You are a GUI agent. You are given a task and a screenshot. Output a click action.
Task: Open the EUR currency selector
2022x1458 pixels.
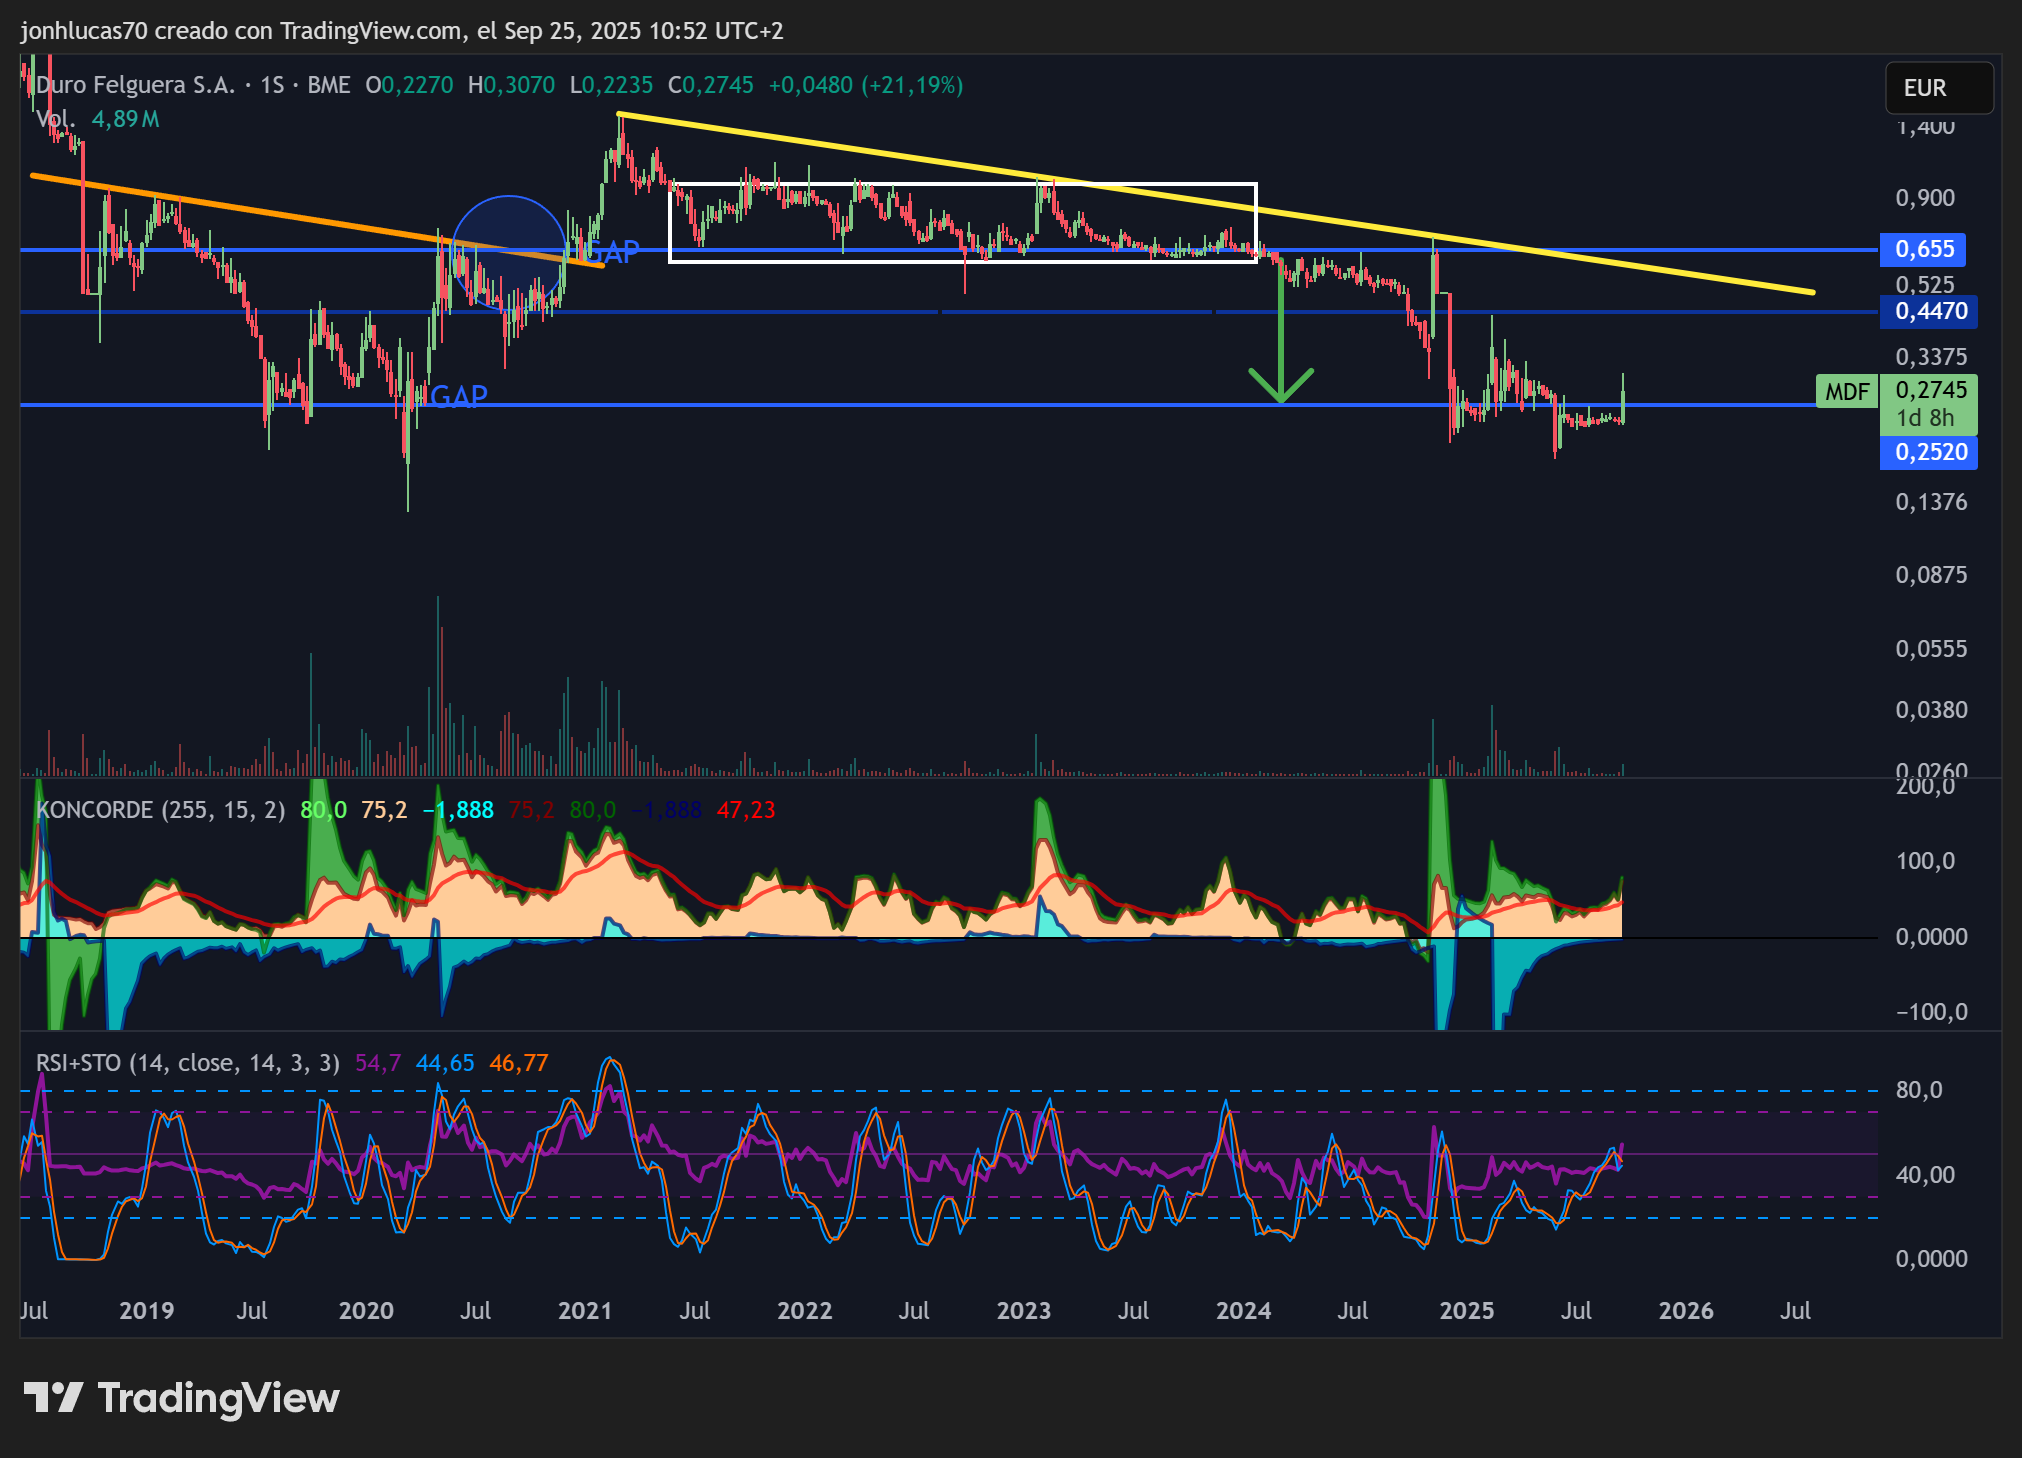point(1938,88)
